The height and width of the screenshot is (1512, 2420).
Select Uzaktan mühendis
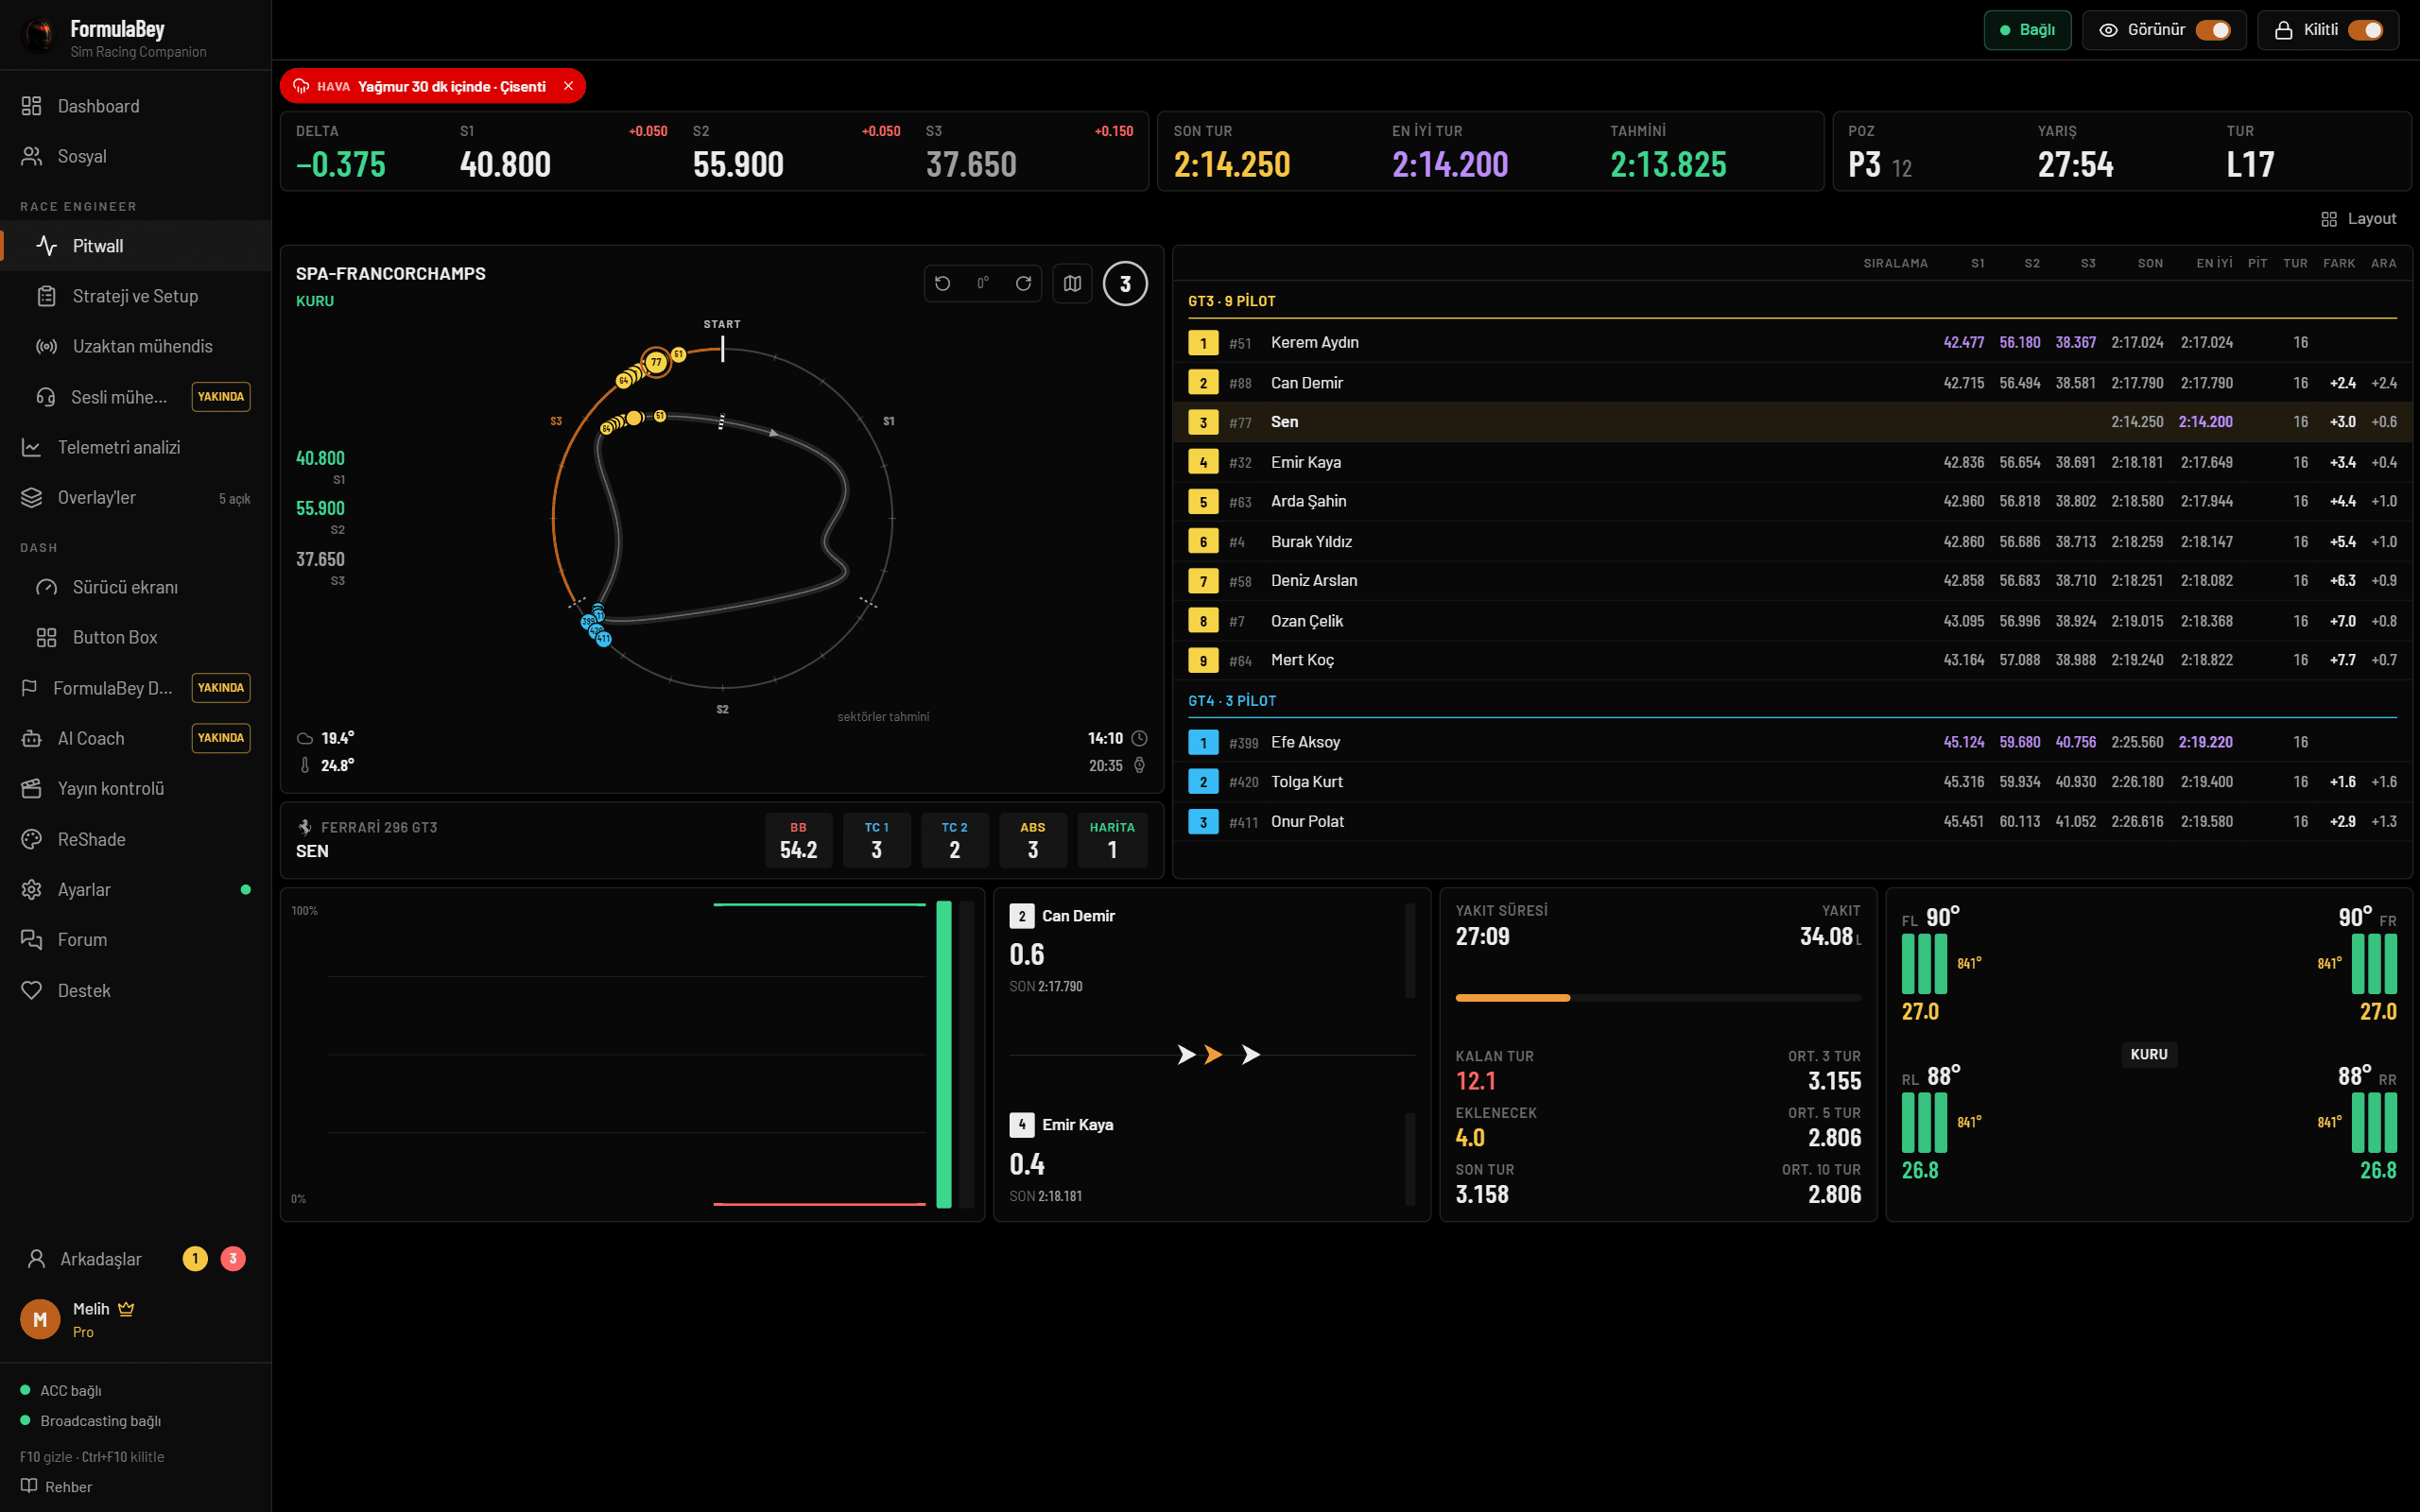click(135, 346)
